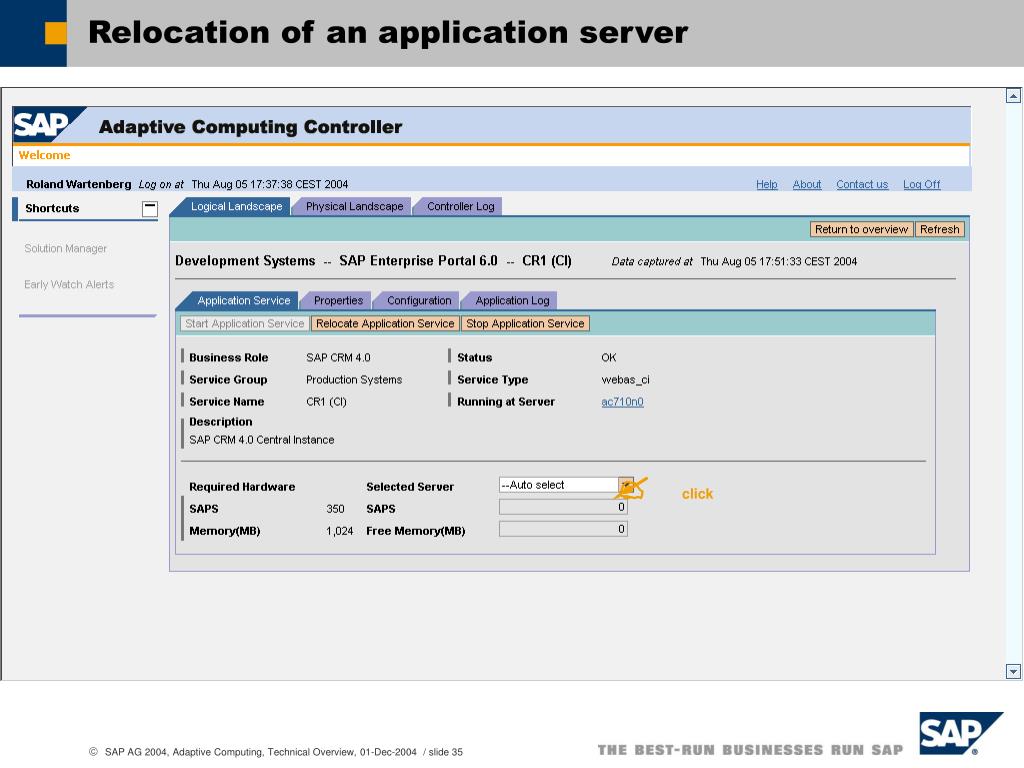Open the Selected Server dropdown arrow
Image resolution: width=1024 pixels, height=768 pixels.
click(626, 485)
